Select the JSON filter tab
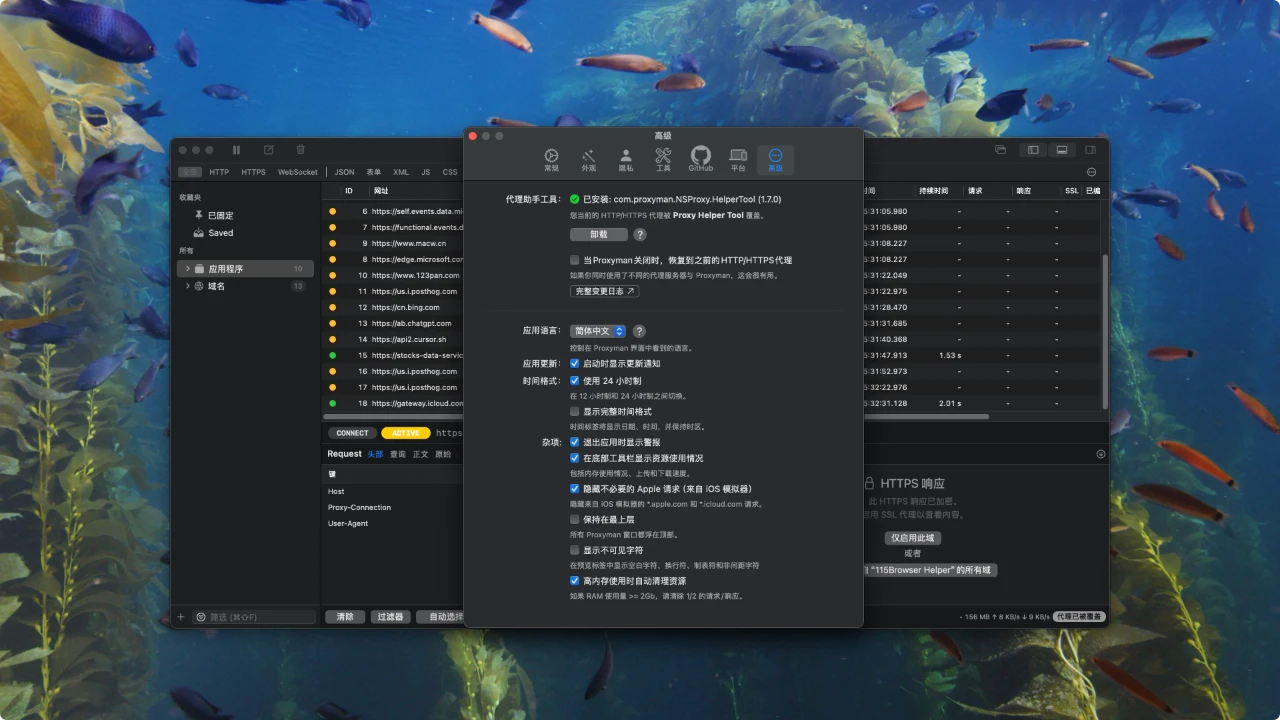The width and height of the screenshot is (1280, 720). tap(344, 172)
